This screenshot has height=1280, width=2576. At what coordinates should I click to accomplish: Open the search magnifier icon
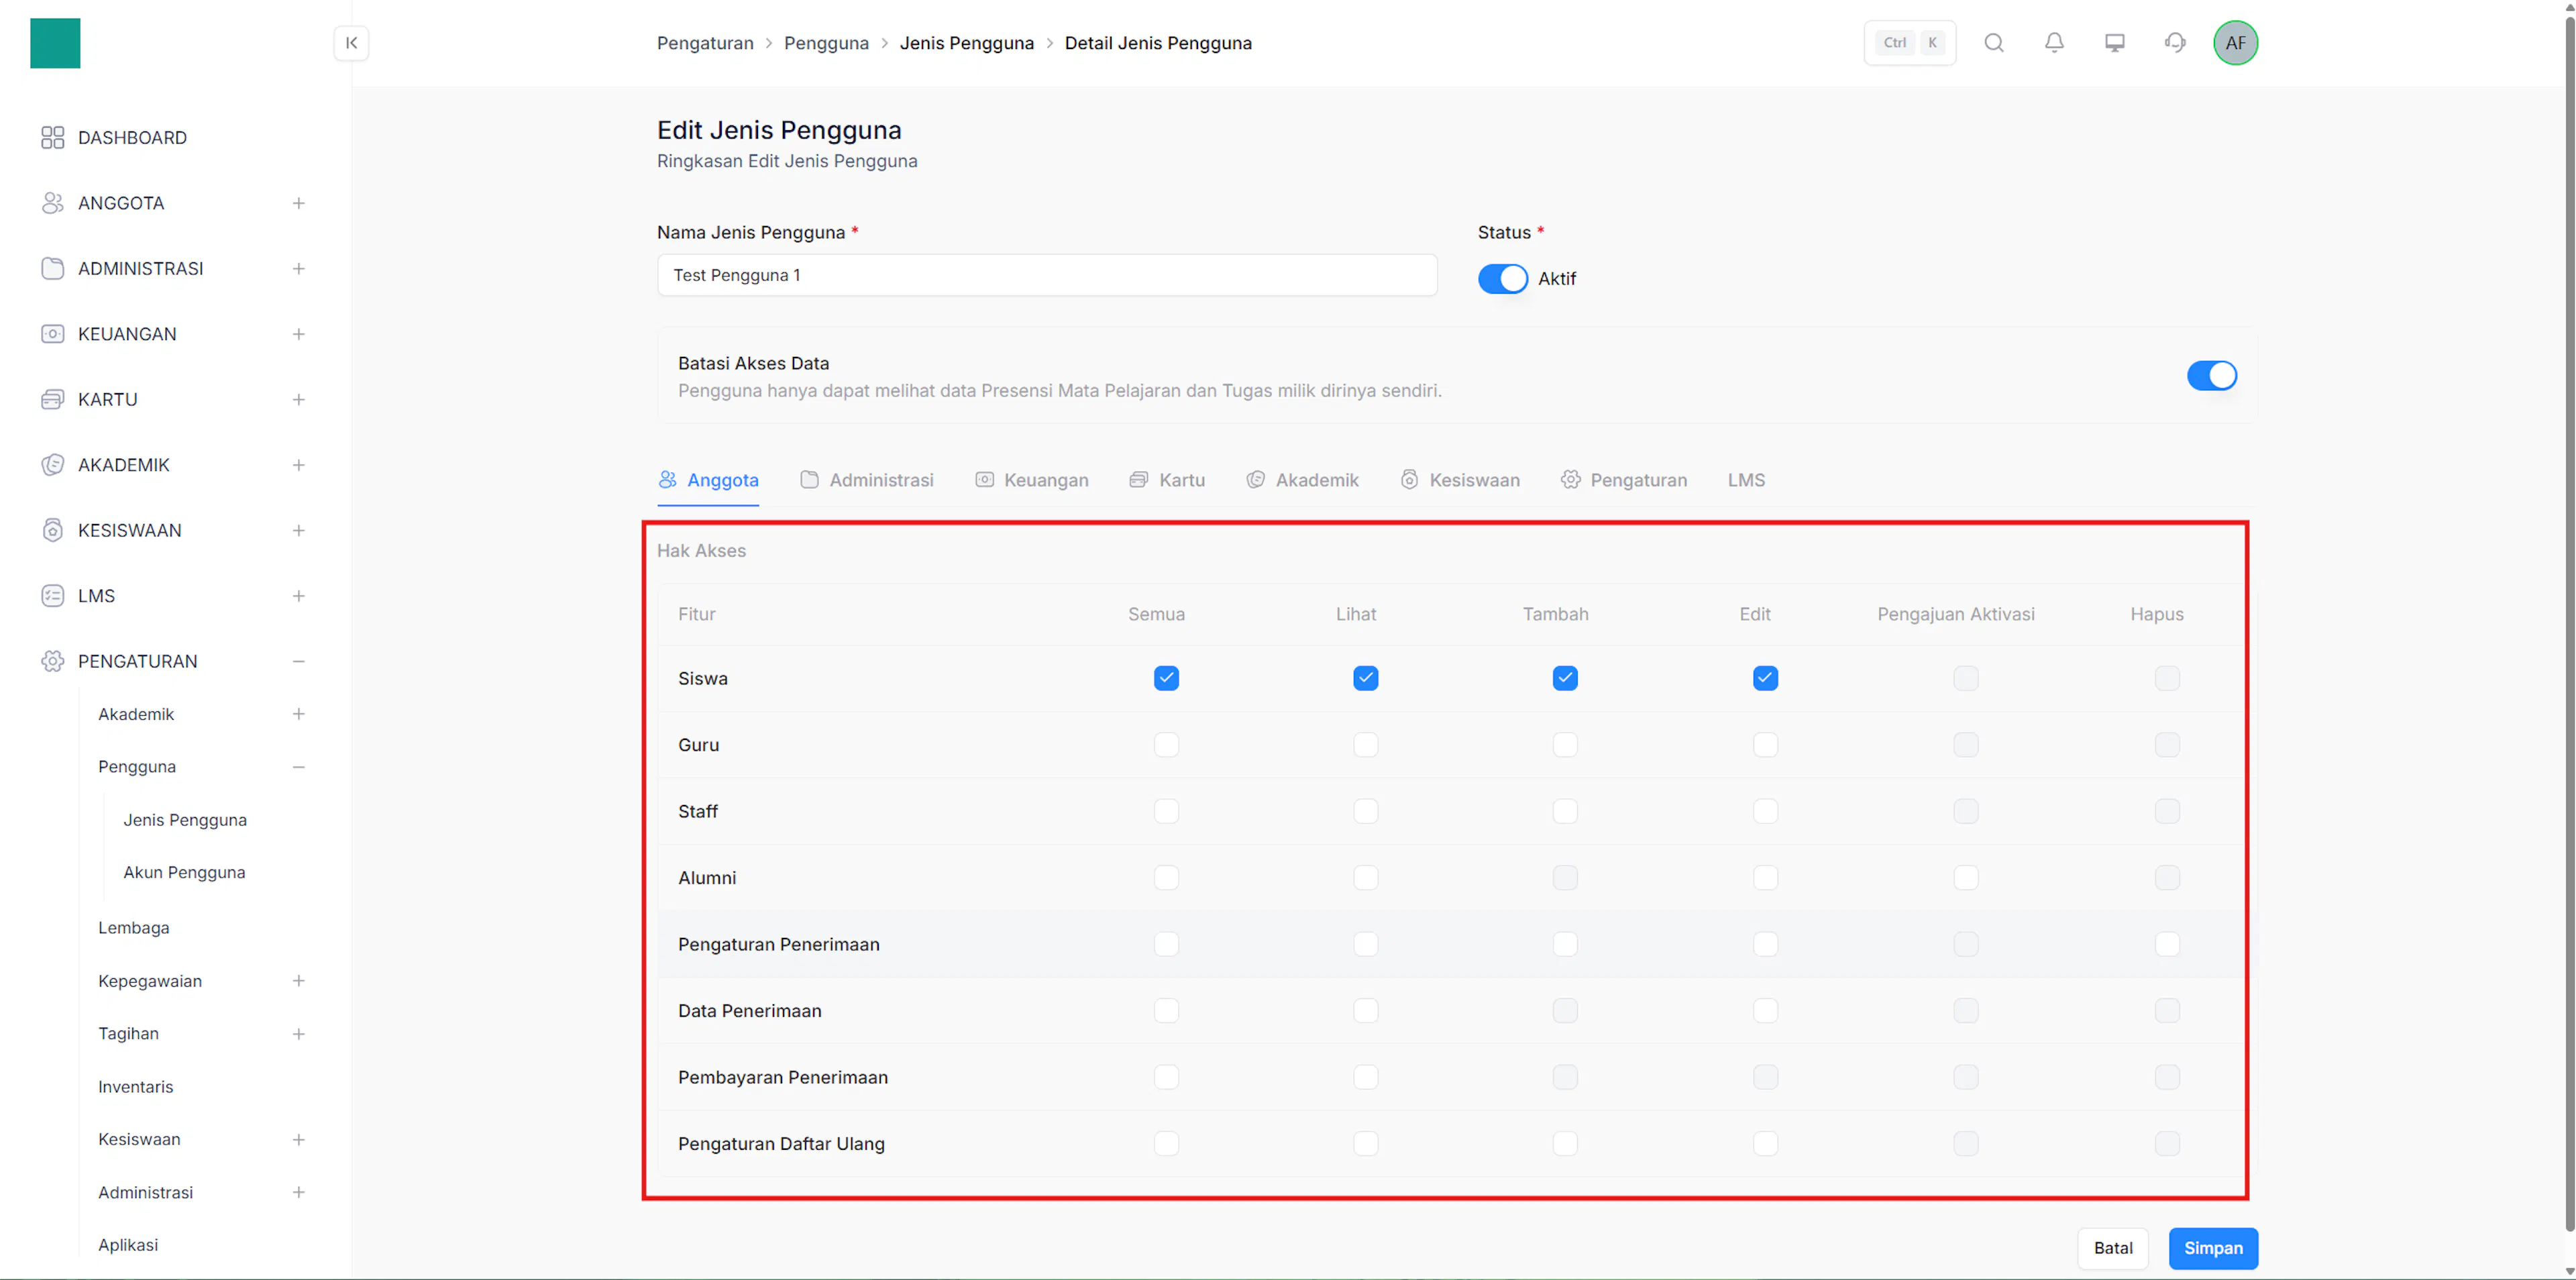pyautogui.click(x=1994, y=43)
